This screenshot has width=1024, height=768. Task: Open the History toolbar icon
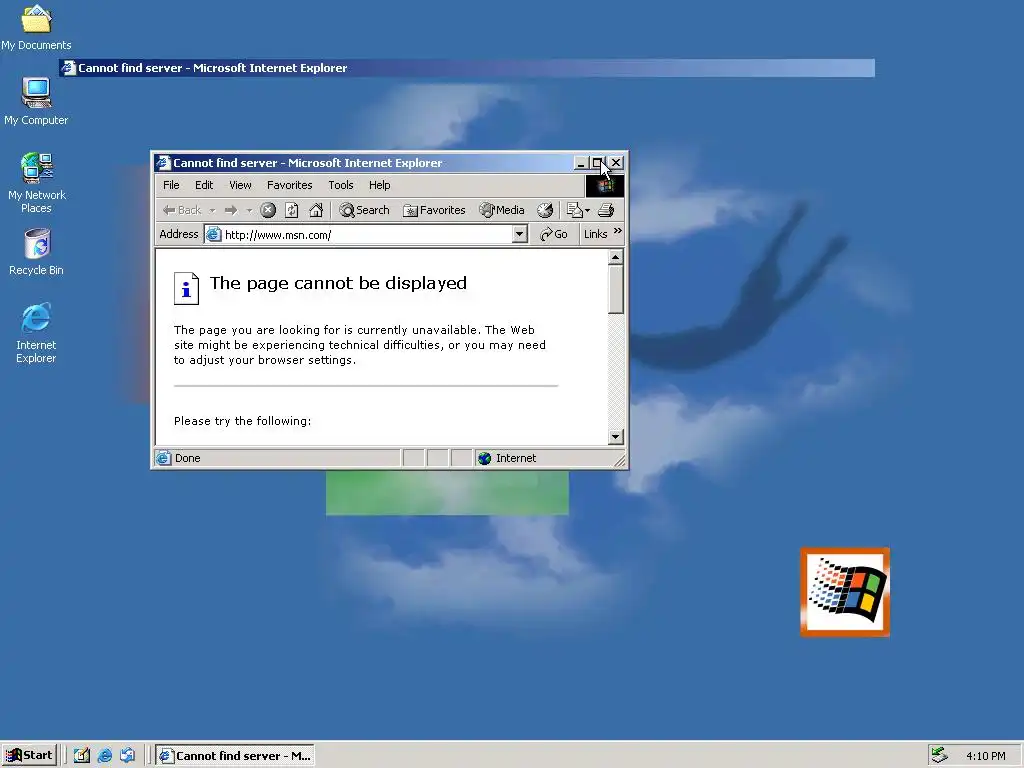(545, 210)
